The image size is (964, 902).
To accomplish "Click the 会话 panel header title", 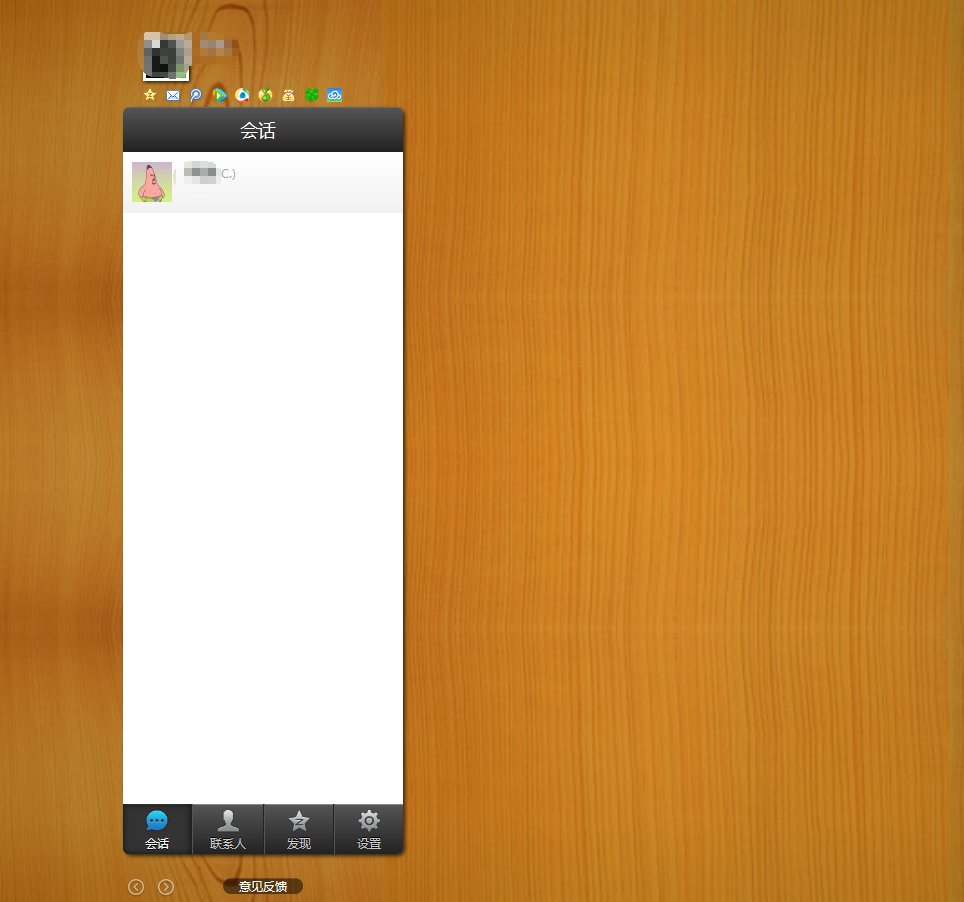I will tap(258, 130).
